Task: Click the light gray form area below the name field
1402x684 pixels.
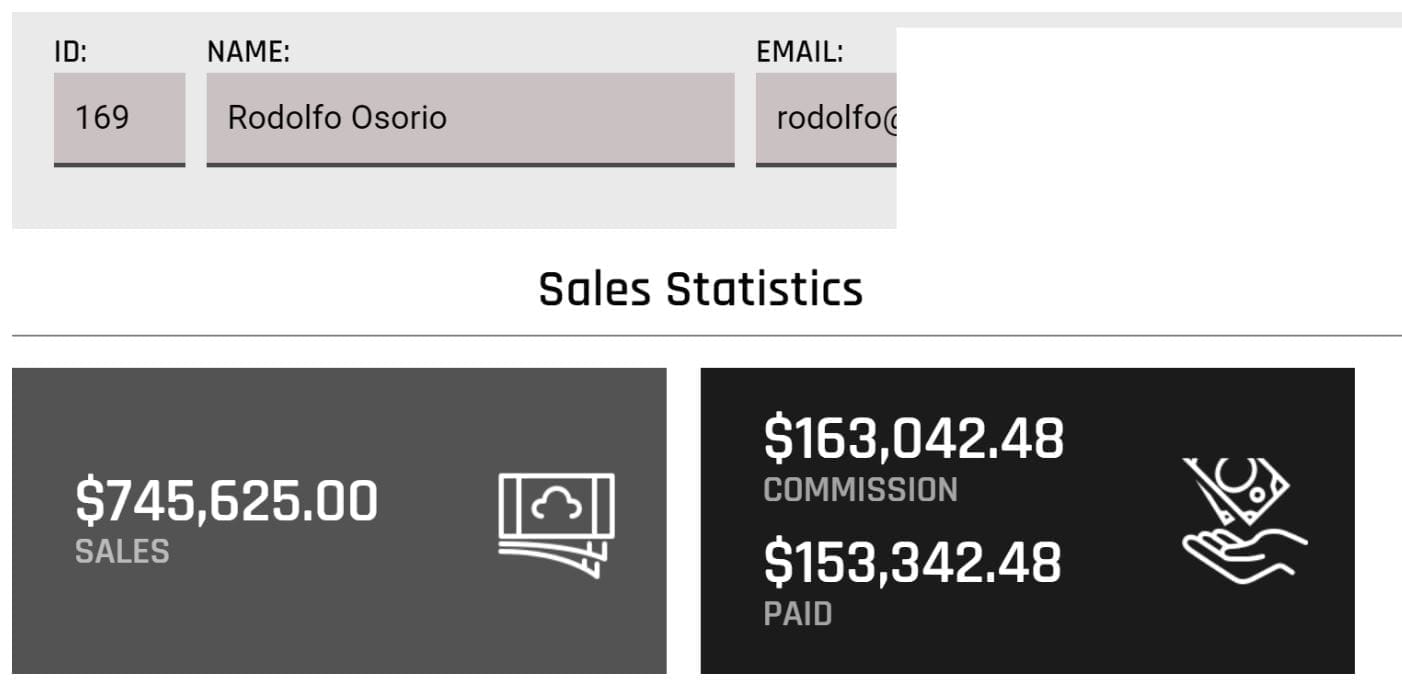Action: pos(470,198)
